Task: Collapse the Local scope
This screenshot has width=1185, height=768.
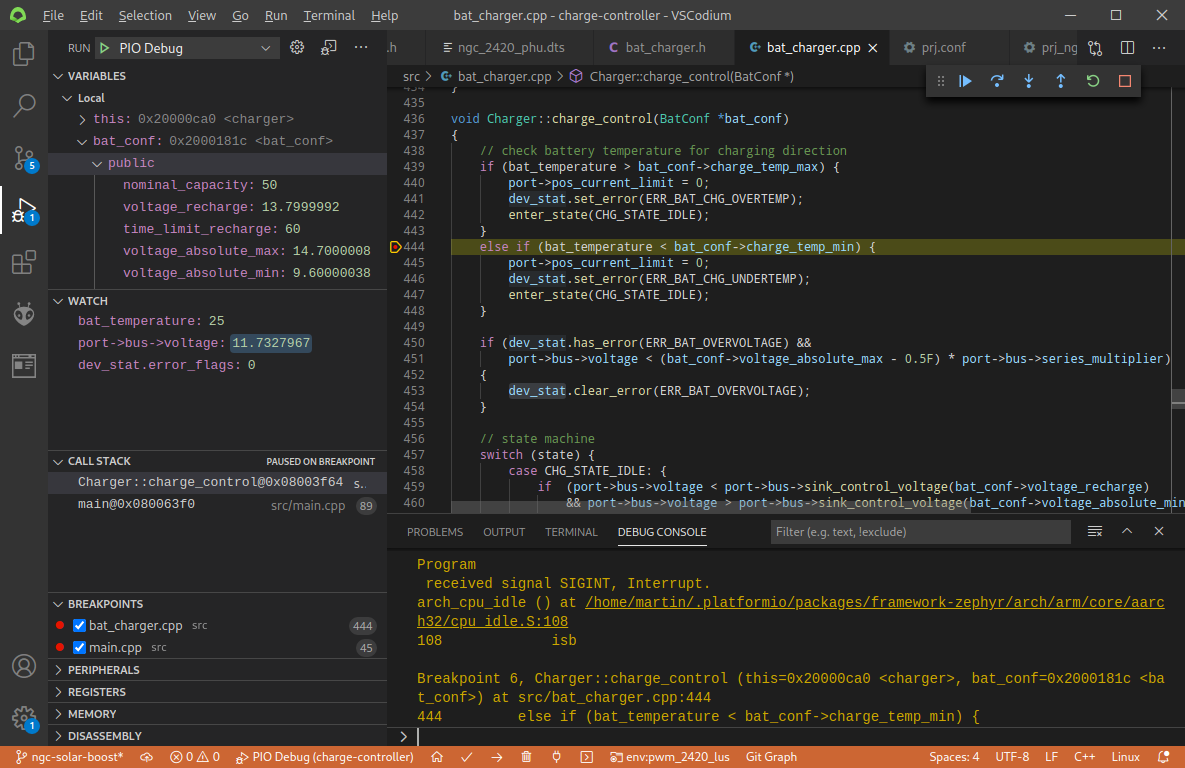Action: coord(67,98)
